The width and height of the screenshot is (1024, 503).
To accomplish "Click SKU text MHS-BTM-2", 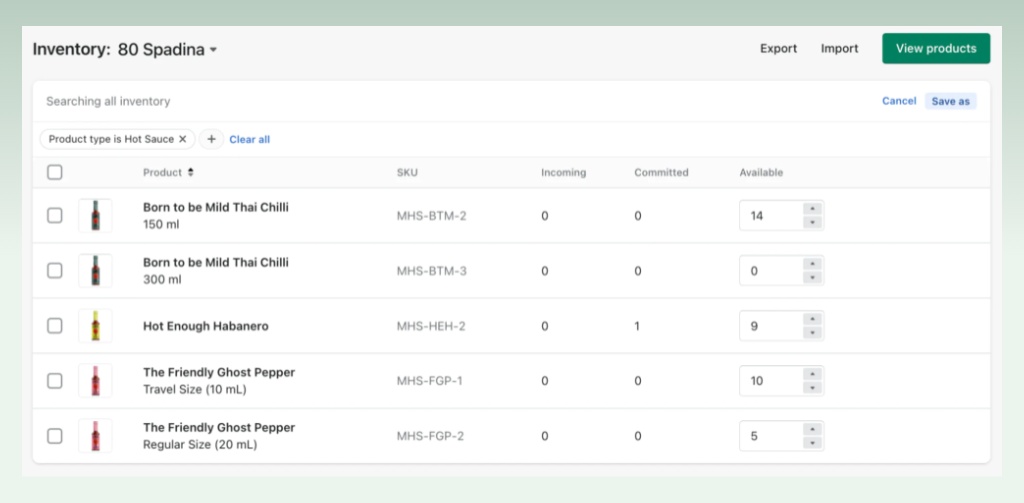I will tap(431, 216).
